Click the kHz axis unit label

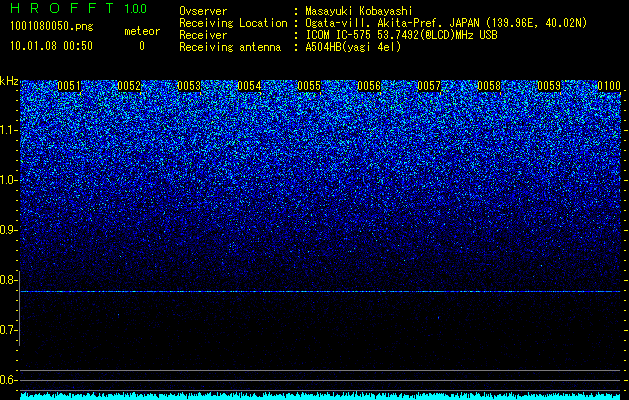[9, 81]
